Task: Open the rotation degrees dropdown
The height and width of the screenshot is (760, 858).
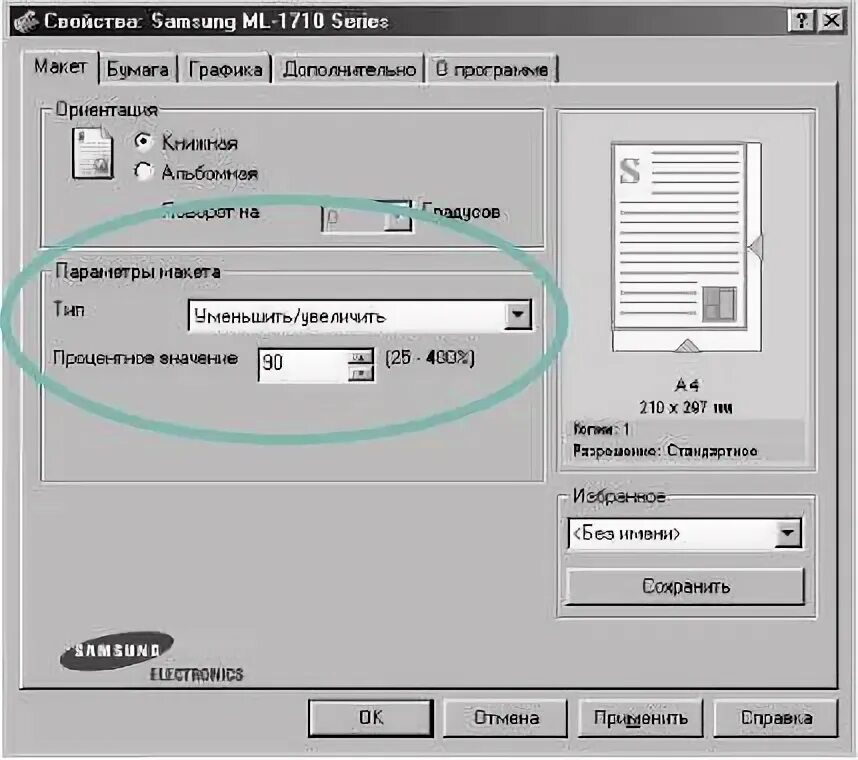Action: tap(398, 219)
